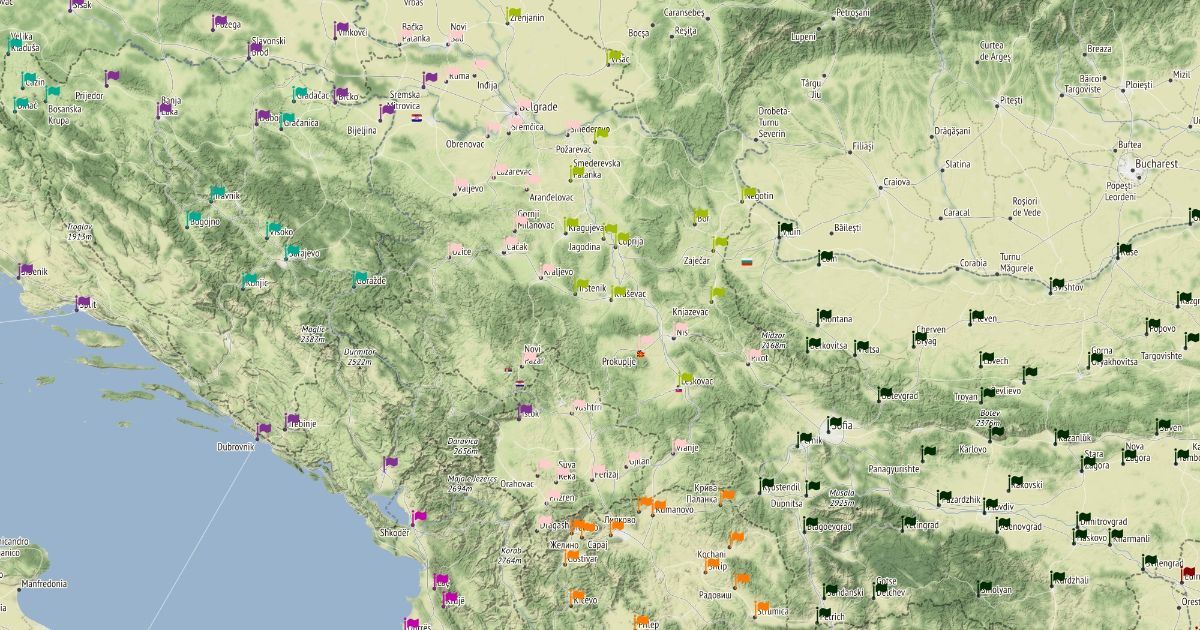Screen dimensions: 1200x630
Task: Click the olive flag at Negotin
Action: [x=750, y=193]
